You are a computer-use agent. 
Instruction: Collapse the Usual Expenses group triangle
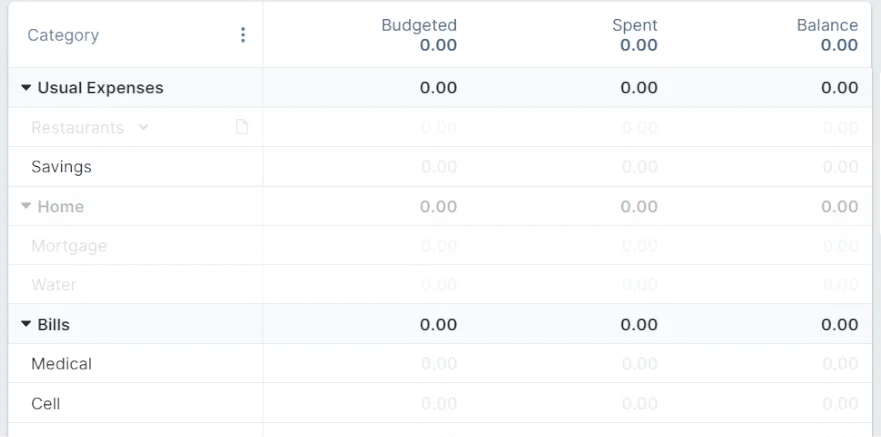[x=26, y=88]
